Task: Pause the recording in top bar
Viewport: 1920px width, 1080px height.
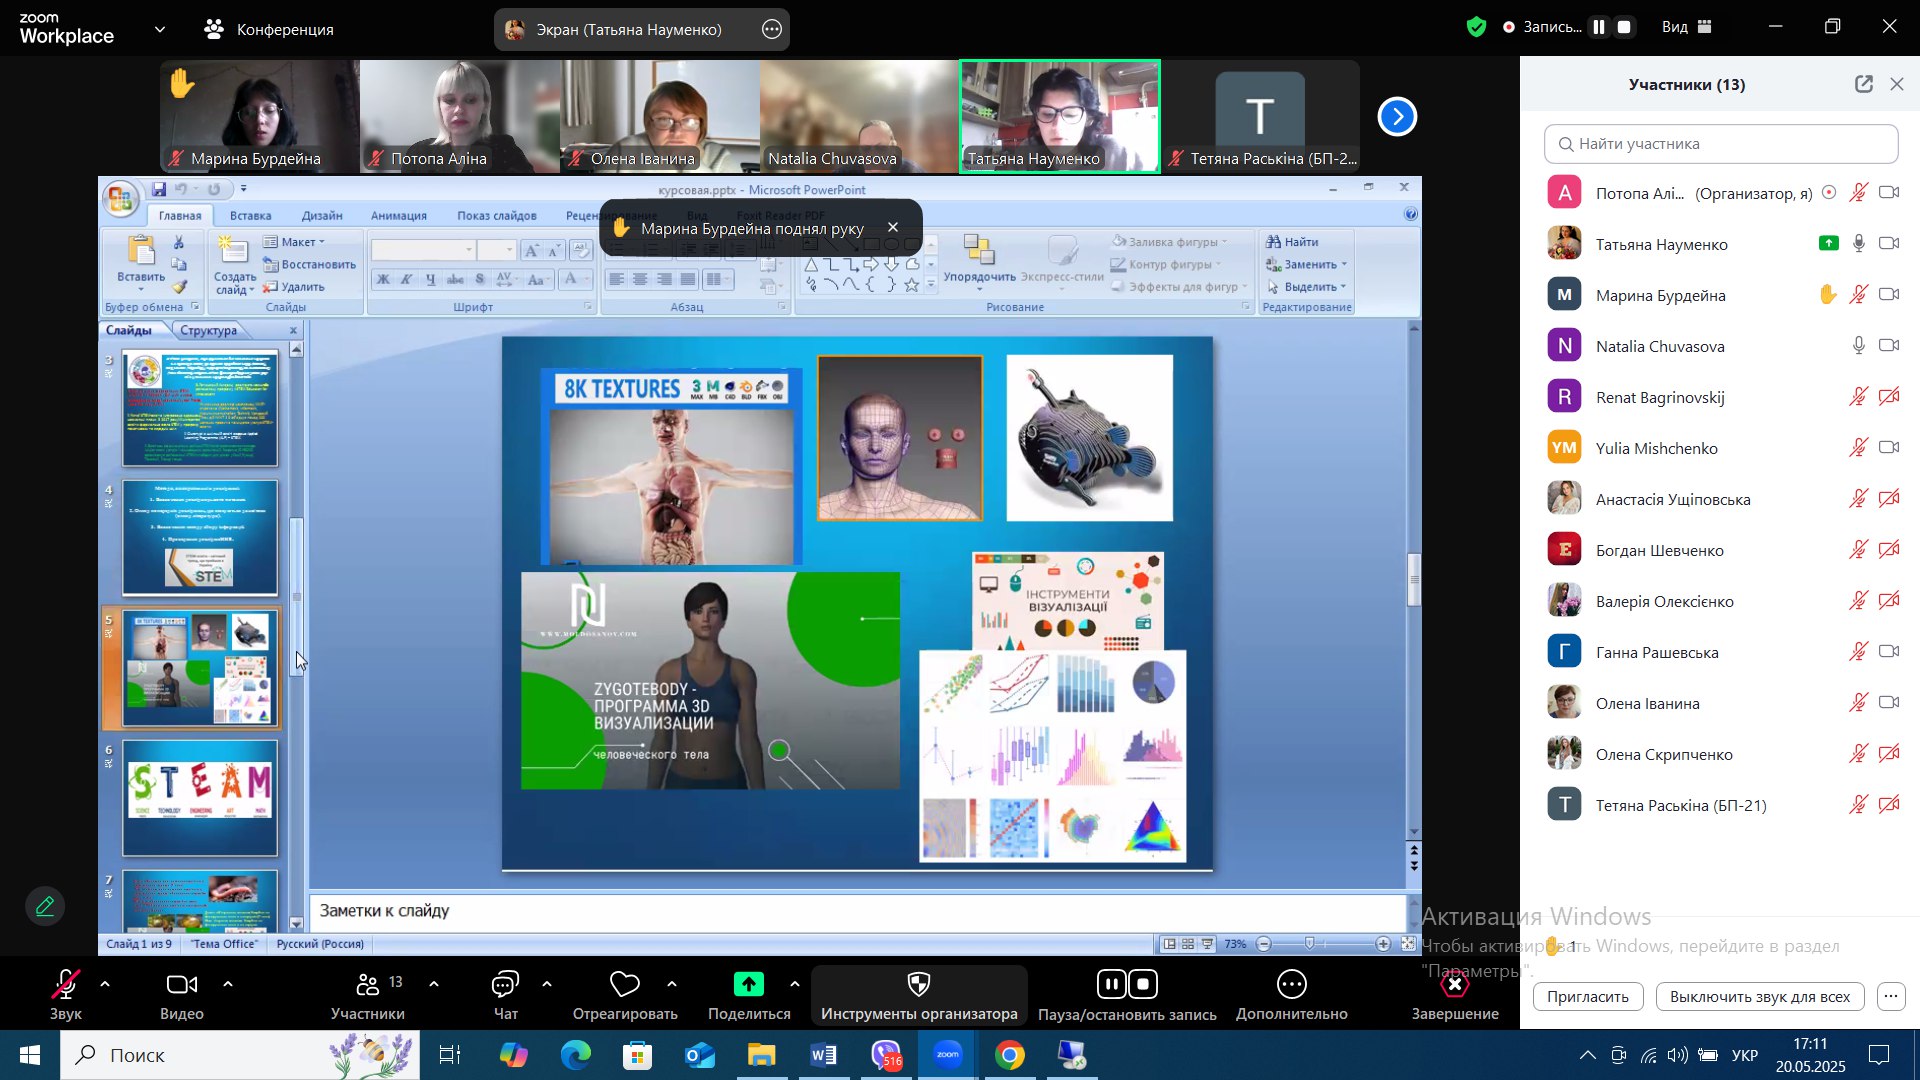Action: 1599,28
